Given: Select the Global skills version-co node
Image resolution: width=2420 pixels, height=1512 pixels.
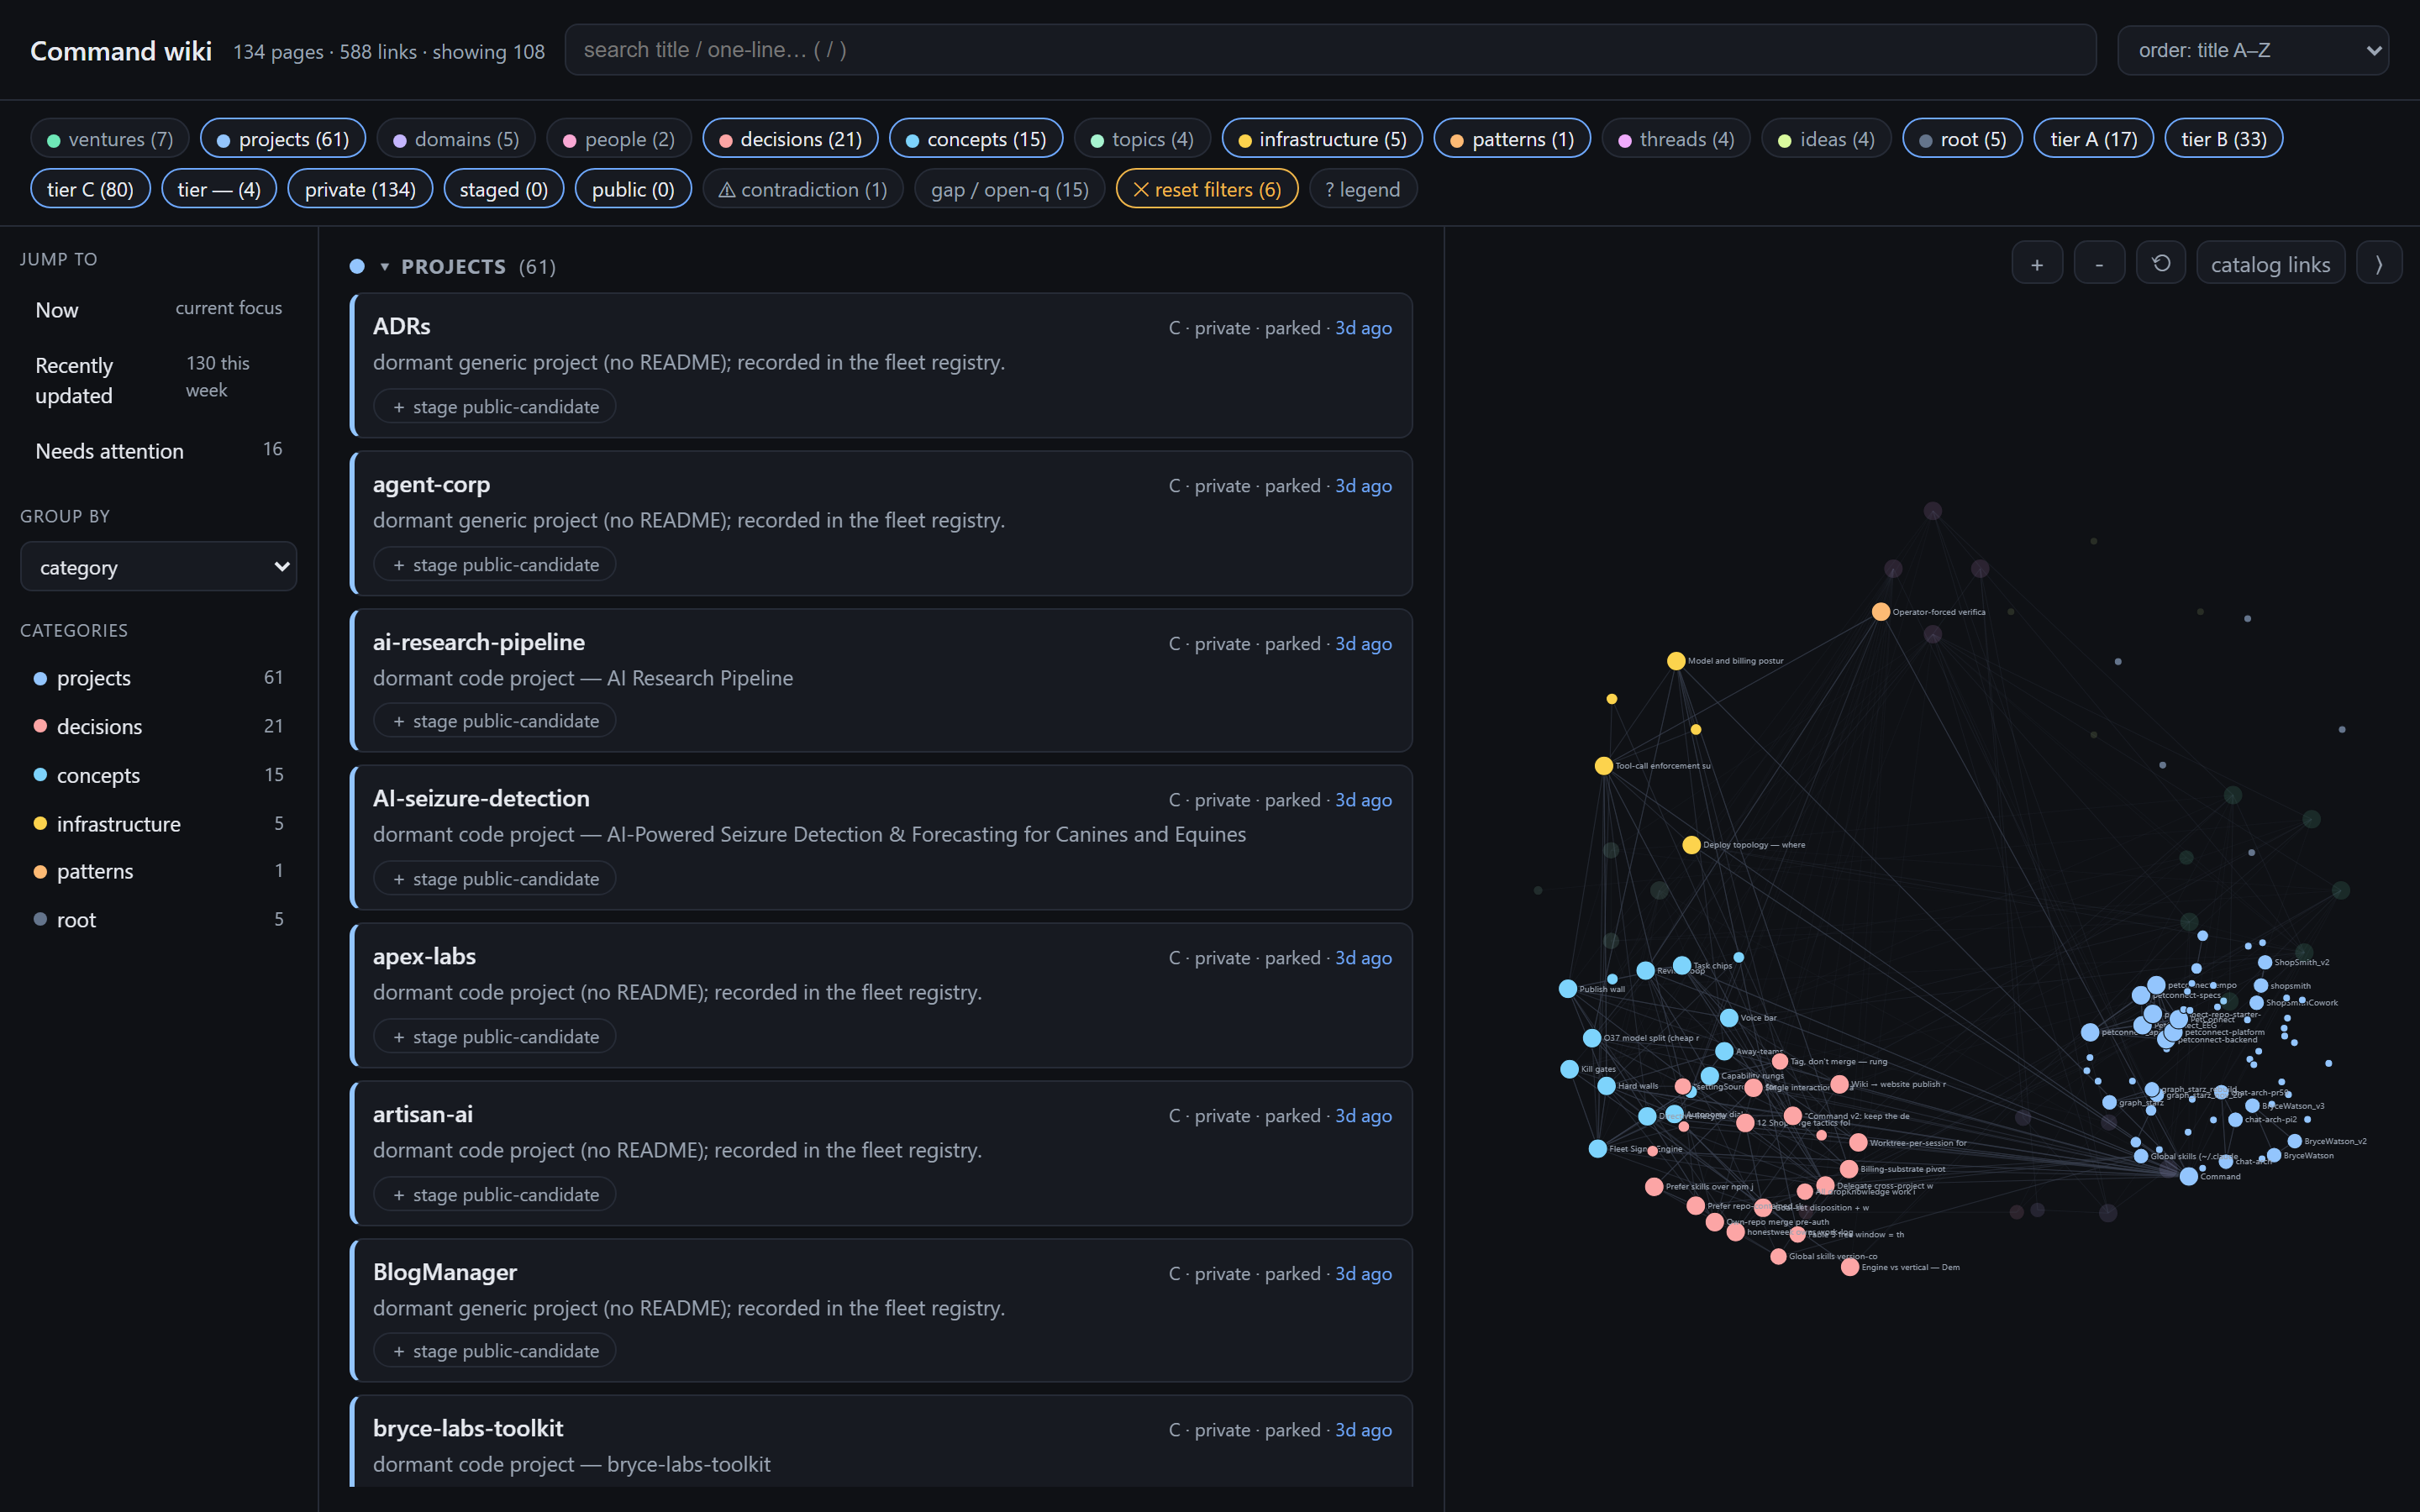Looking at the screenshot, I should 1778,1256.
